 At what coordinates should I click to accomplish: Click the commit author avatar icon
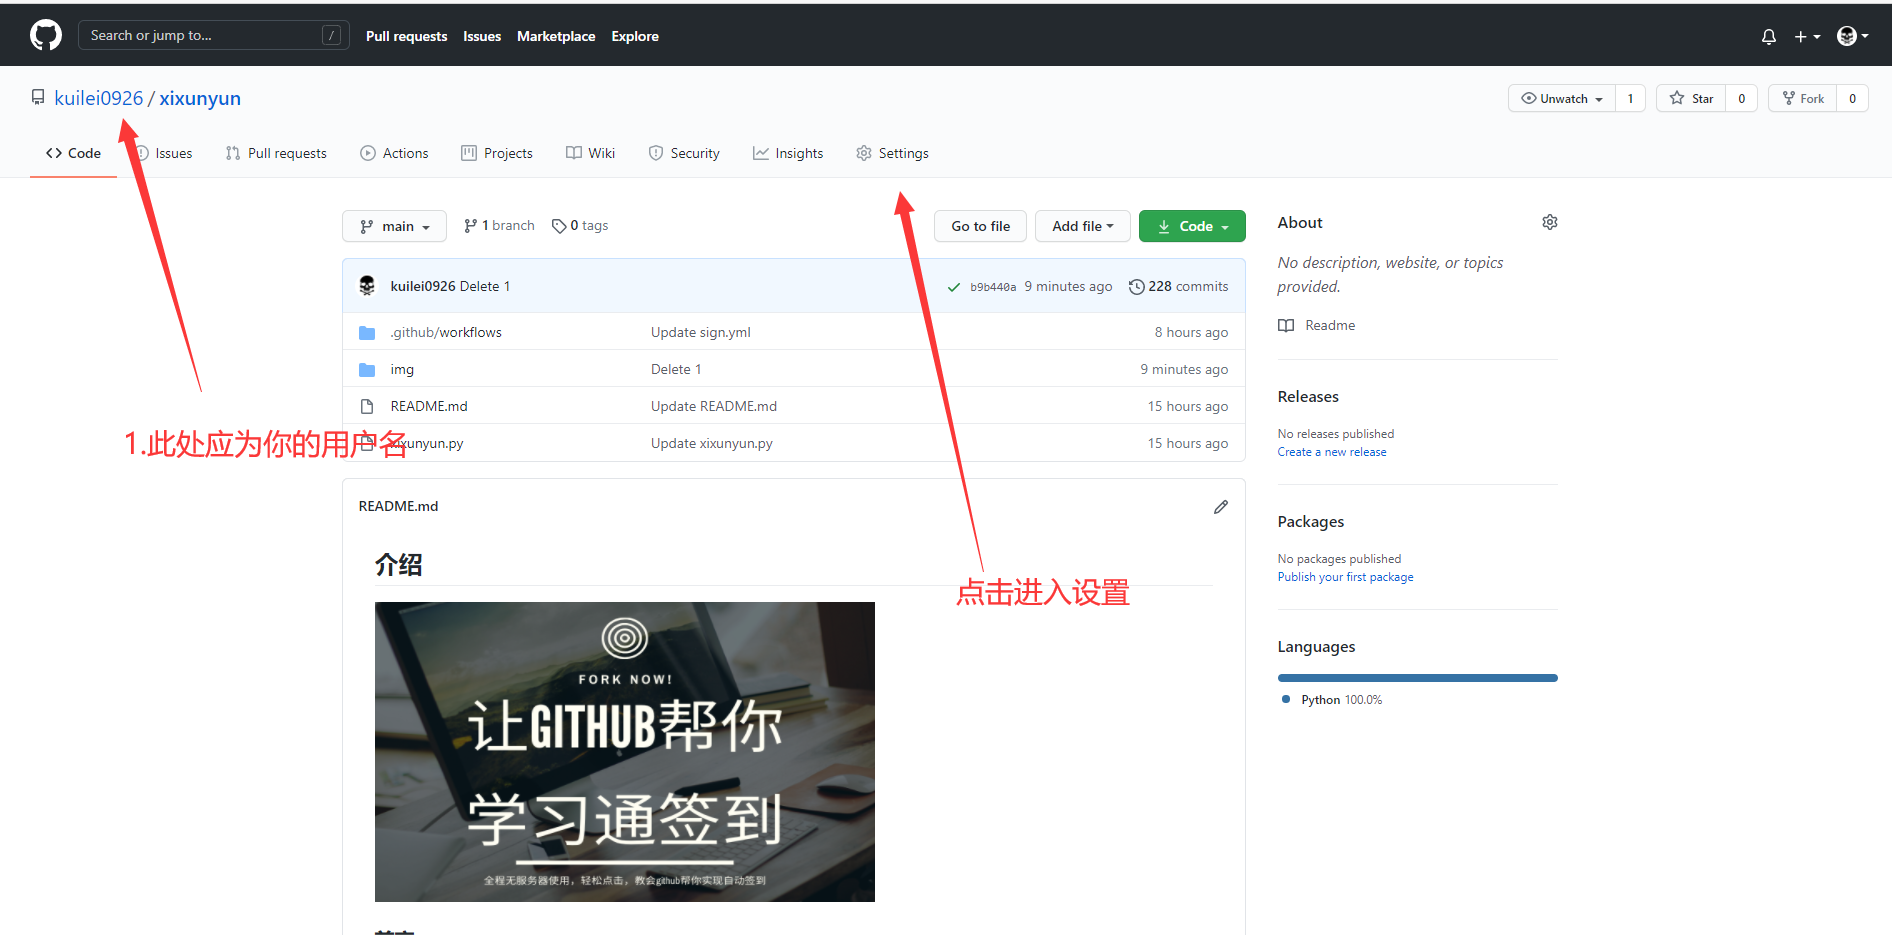[367, 286]
